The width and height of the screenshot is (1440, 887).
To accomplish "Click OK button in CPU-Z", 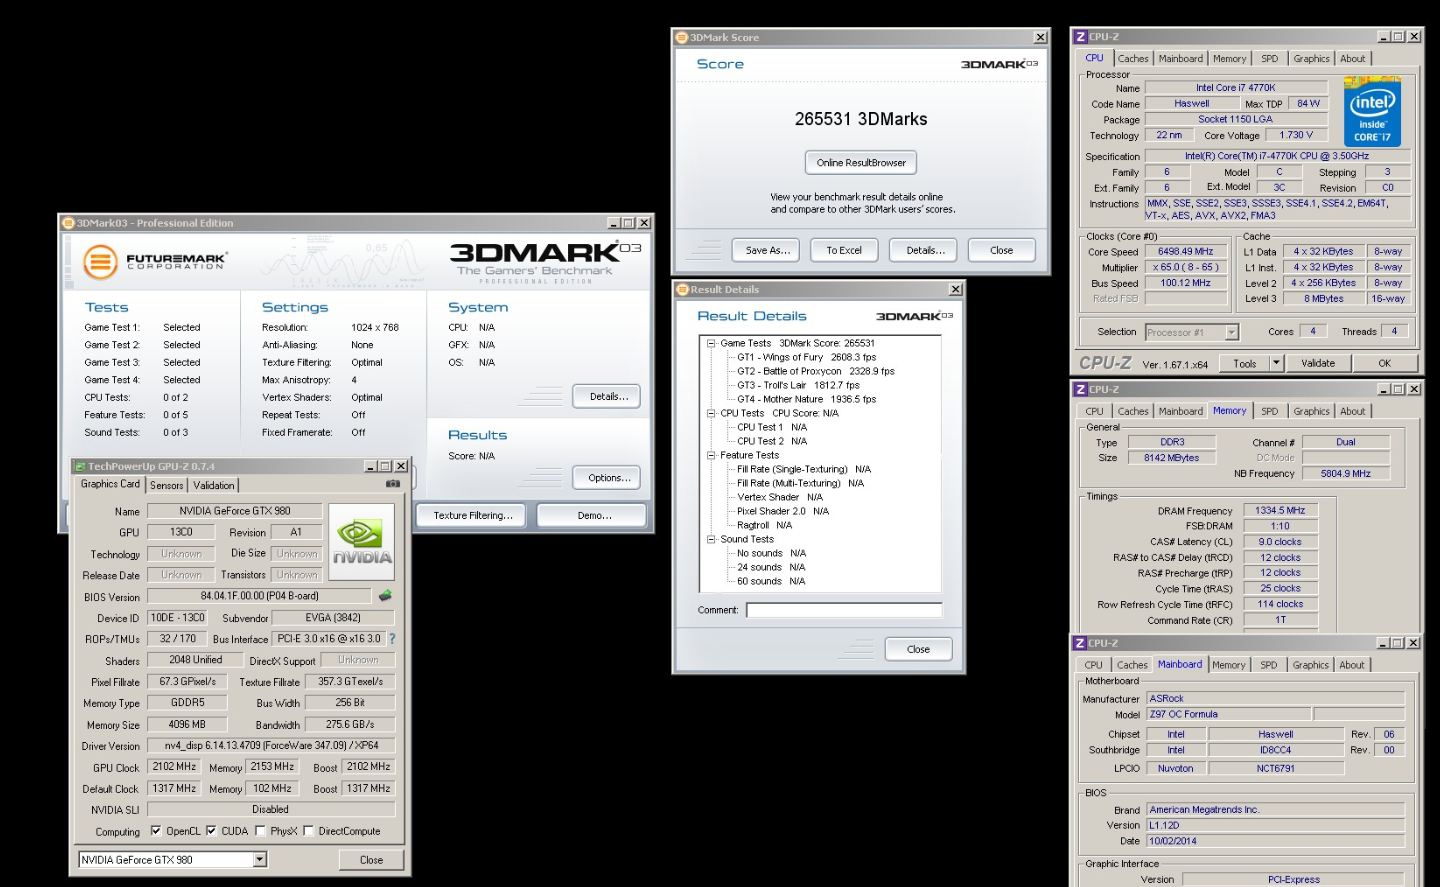I will click(1384, 363).
